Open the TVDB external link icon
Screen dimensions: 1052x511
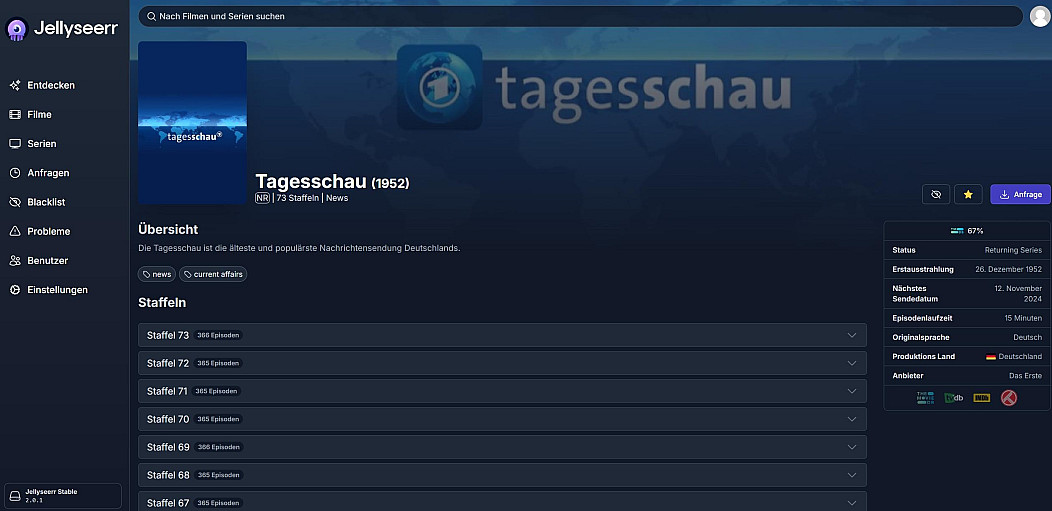[x=954, y=398]
